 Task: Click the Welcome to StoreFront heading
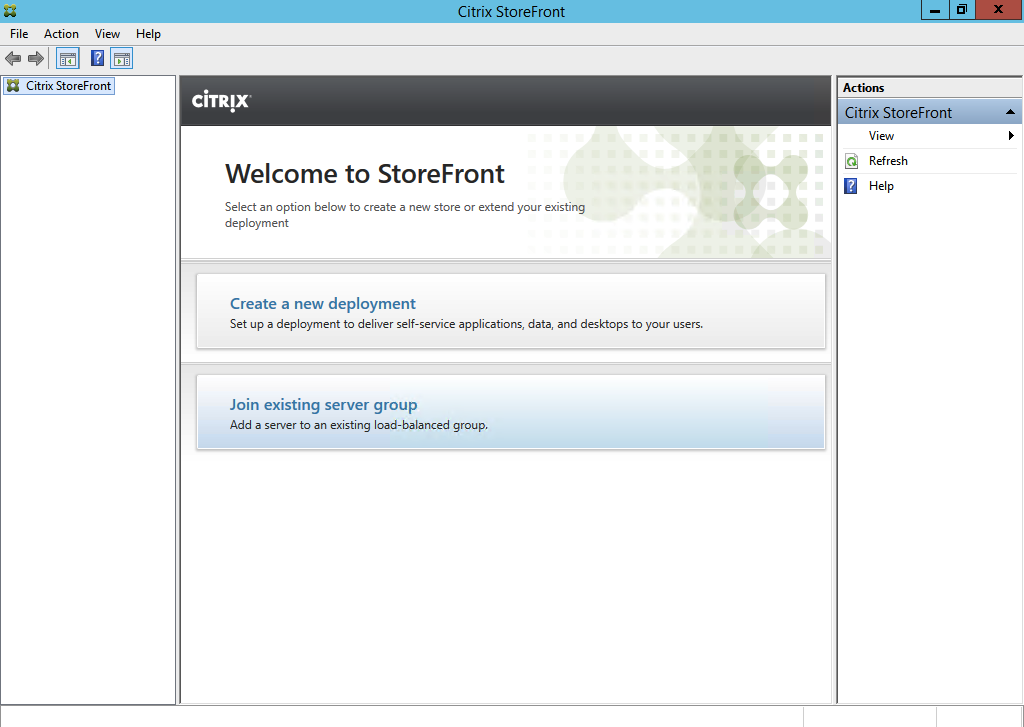pyautogui.click(x=364, y=174)
